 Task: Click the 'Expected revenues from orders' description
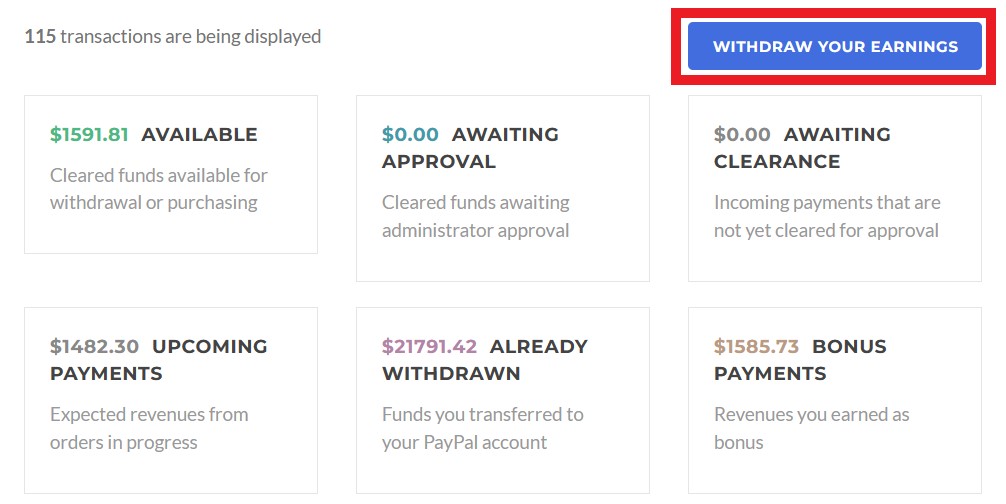pyautogui.click(x=149, y=428)
